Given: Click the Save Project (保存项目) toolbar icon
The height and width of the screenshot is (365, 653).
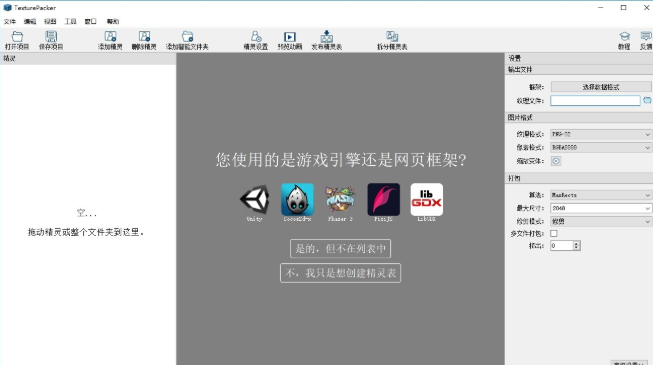Looking at the screenshot, I should click(x=51, y=40).
